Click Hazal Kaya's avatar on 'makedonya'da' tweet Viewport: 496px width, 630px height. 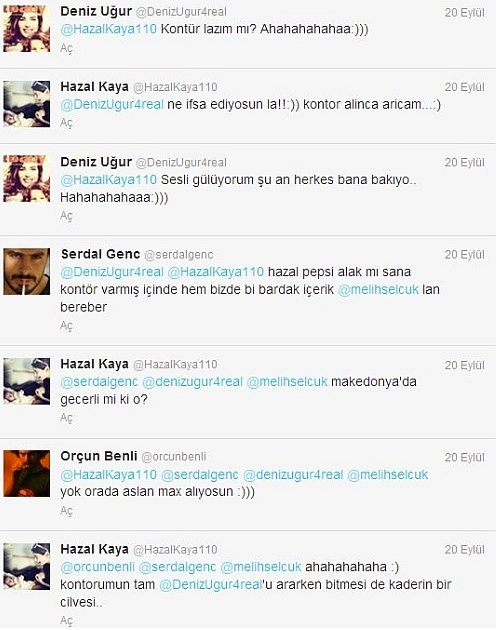pyautogui.click(x=27, y=381)
